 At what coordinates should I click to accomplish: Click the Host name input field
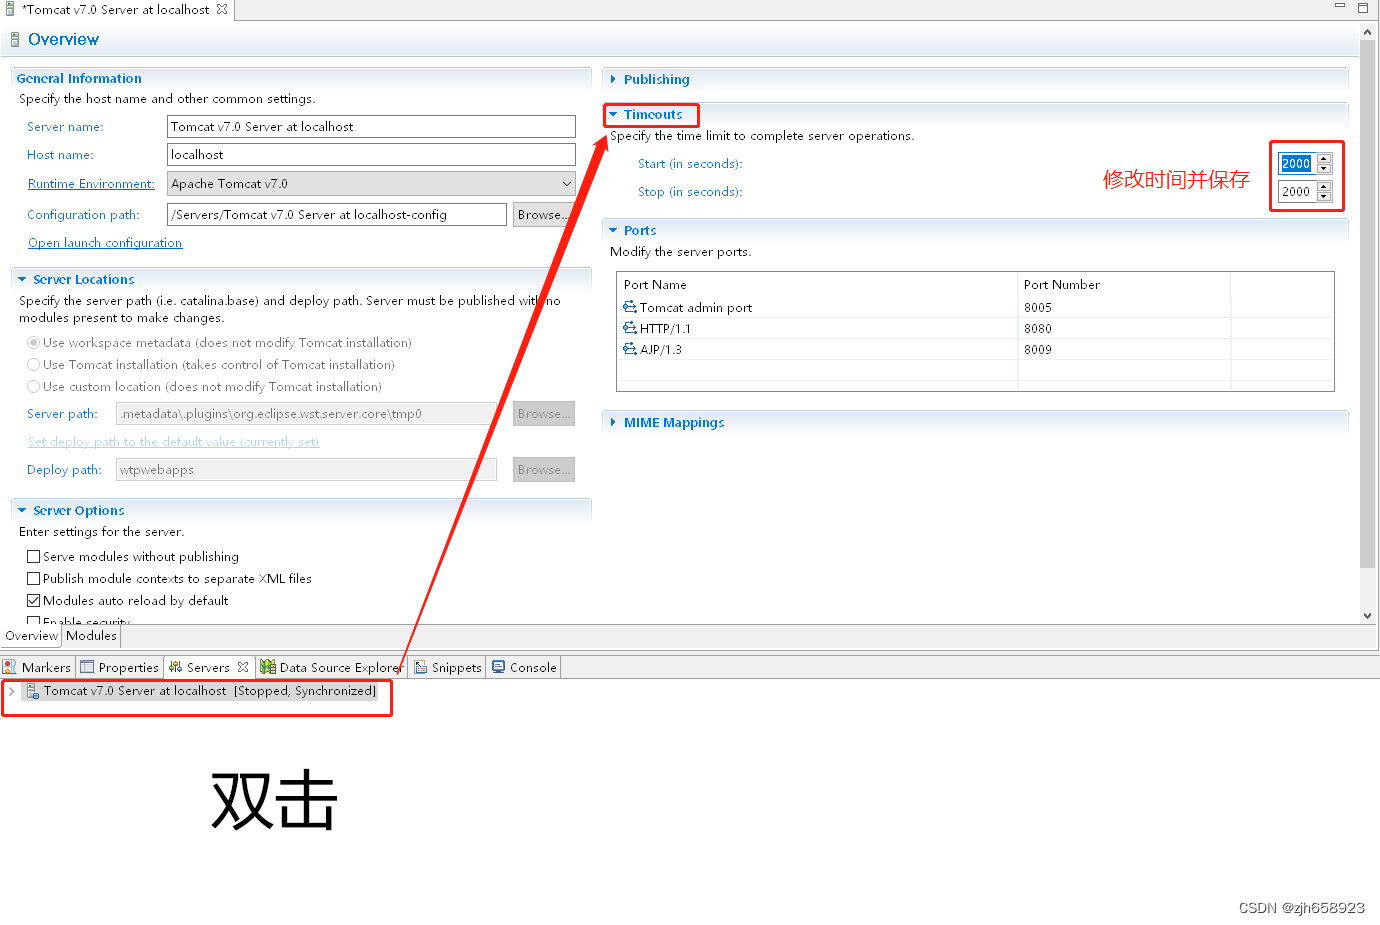(371, 155)
